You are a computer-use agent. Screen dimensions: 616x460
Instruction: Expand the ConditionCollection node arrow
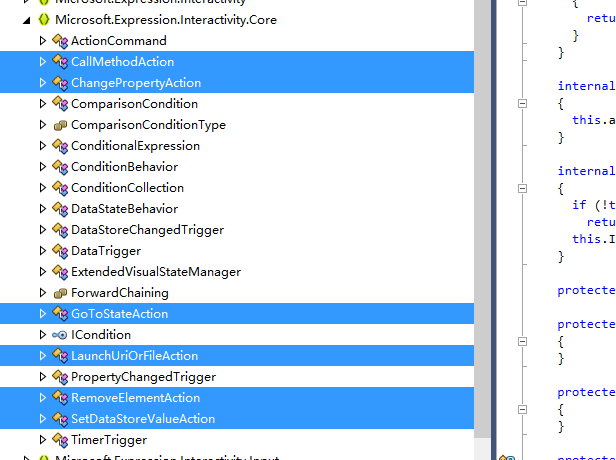[43, 188]
